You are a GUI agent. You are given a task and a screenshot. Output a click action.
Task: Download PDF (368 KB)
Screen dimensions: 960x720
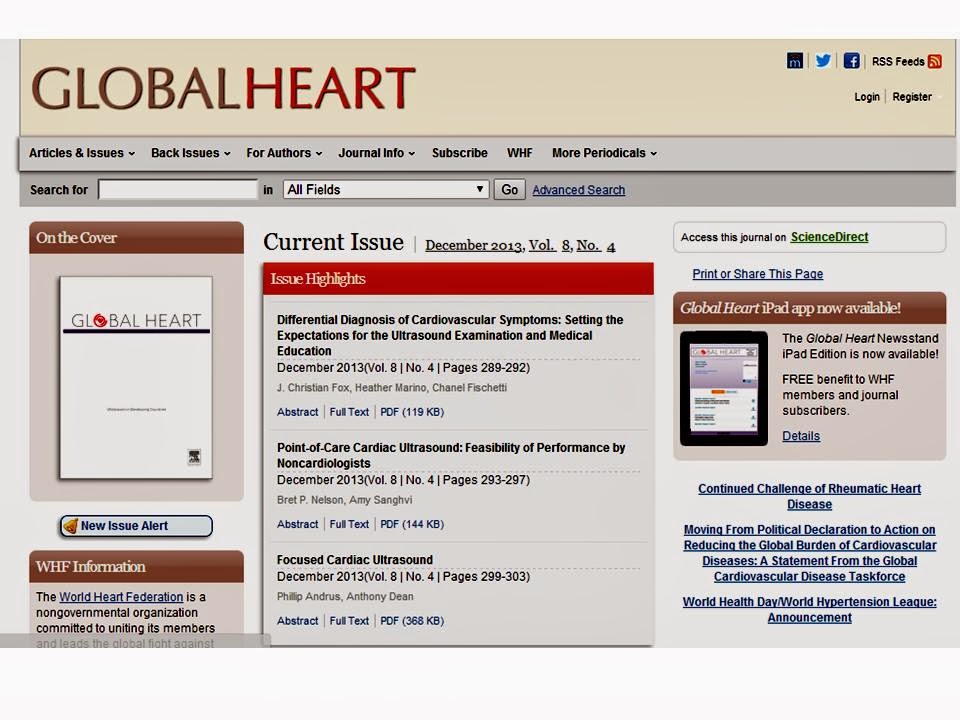pyautogui.click(x=412, y=621)
